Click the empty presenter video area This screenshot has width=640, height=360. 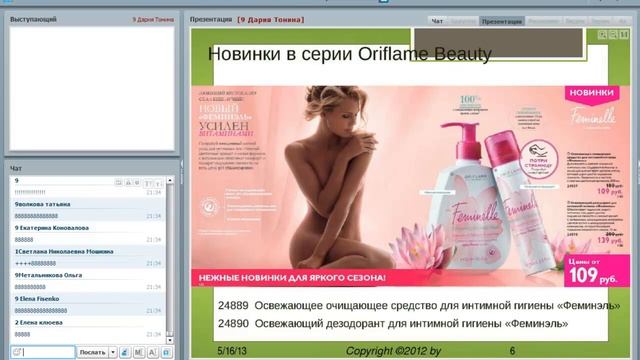(92, 89)
